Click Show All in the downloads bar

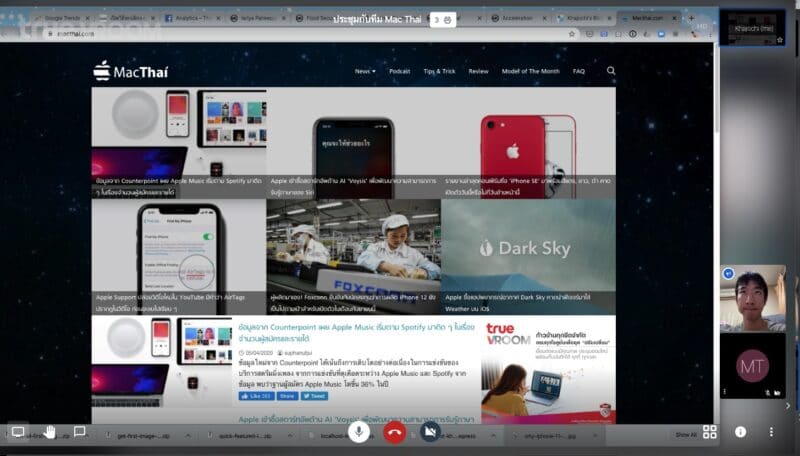[686, 435]
